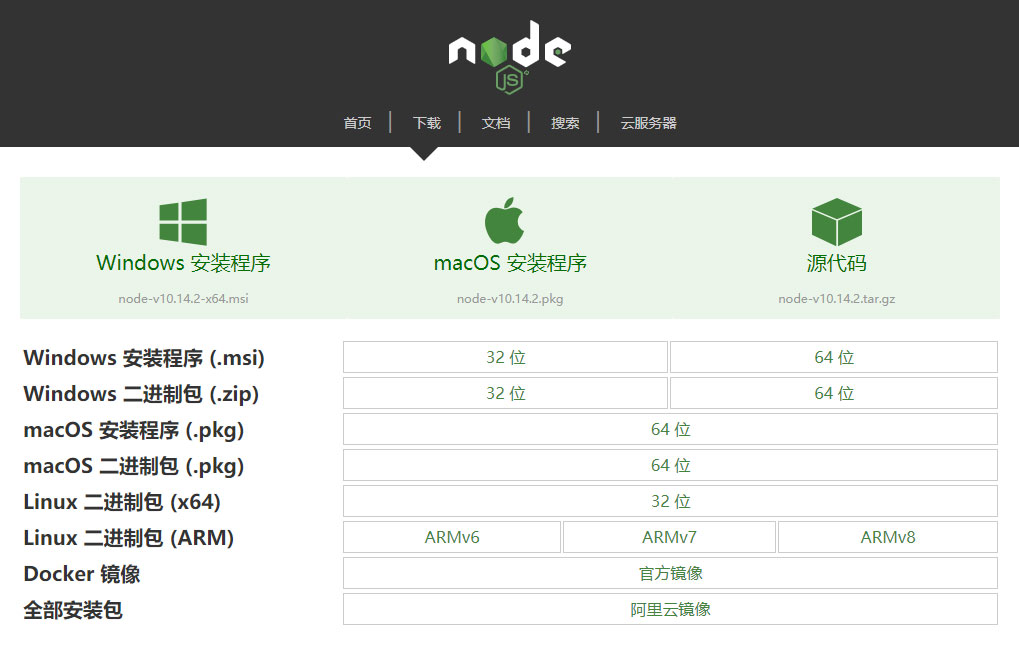Viewport: 1019px width, 666px height.
Task: Click the source code cube icon
Action: click(x=836, y=221)
